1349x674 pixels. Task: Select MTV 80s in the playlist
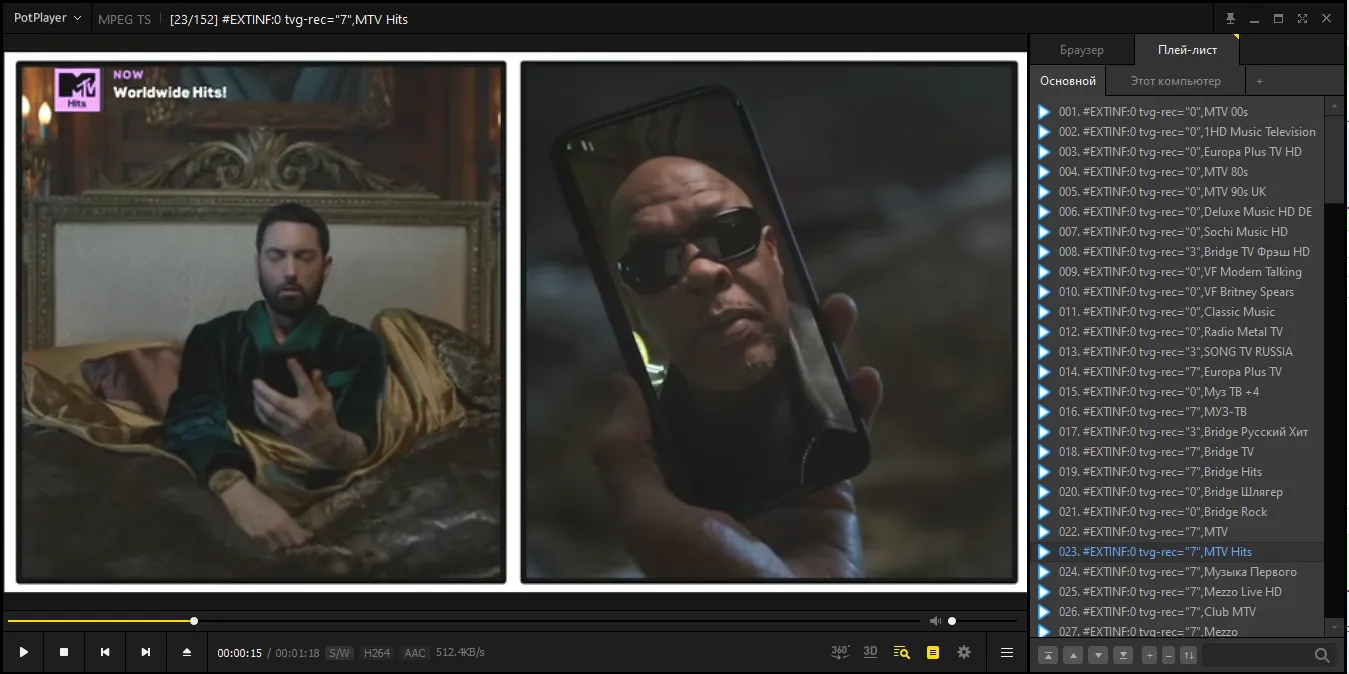click(x=1177, y=172)
